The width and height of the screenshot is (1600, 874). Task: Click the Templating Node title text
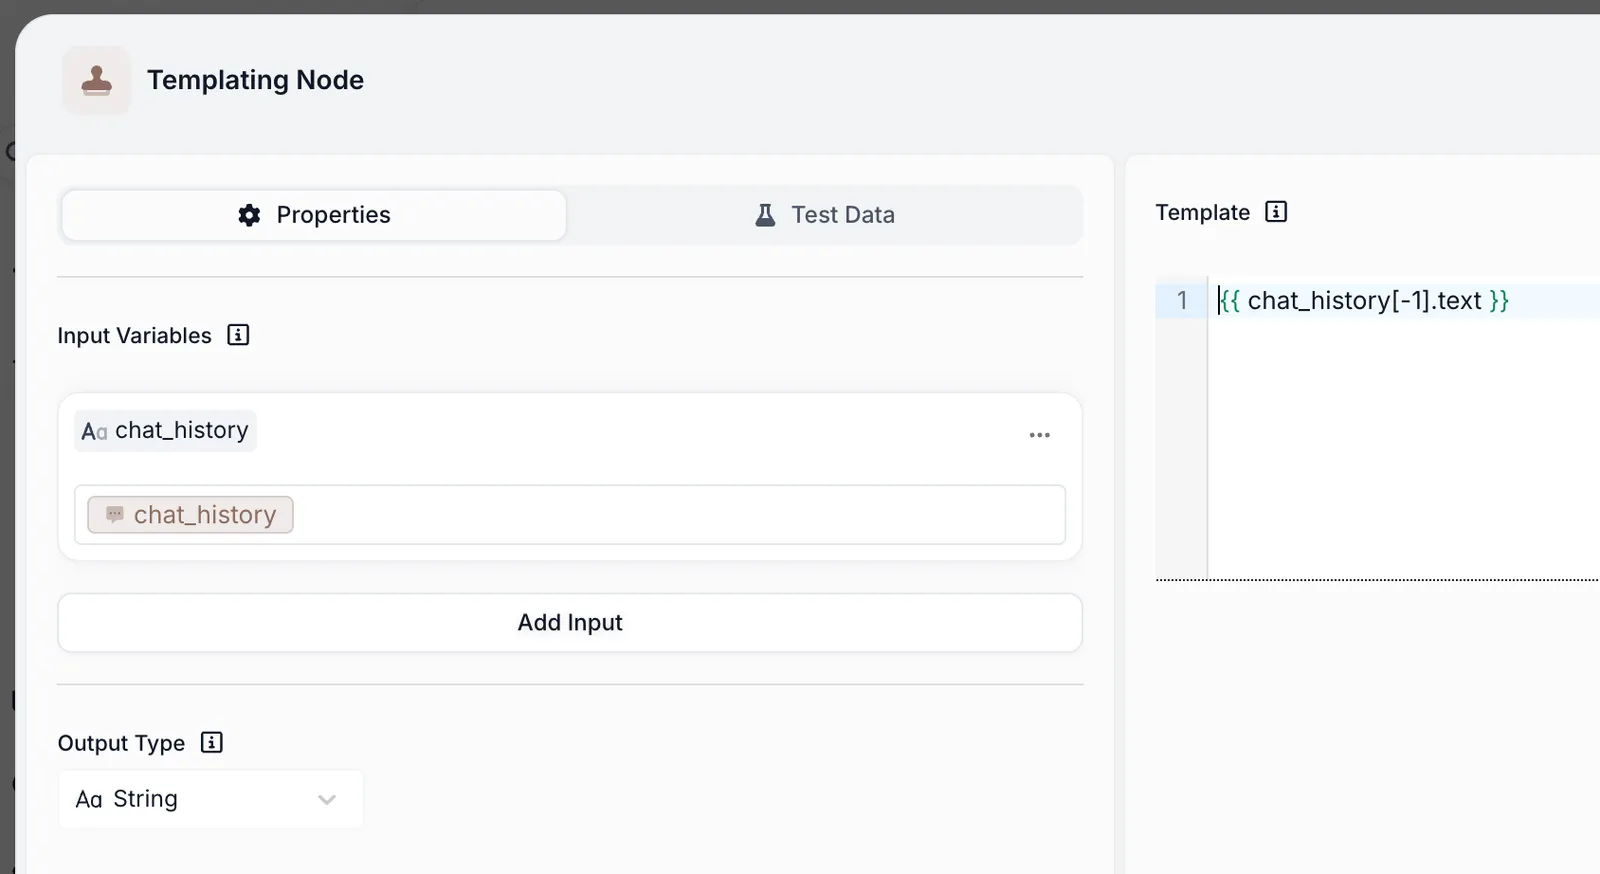tap(256, 80)
